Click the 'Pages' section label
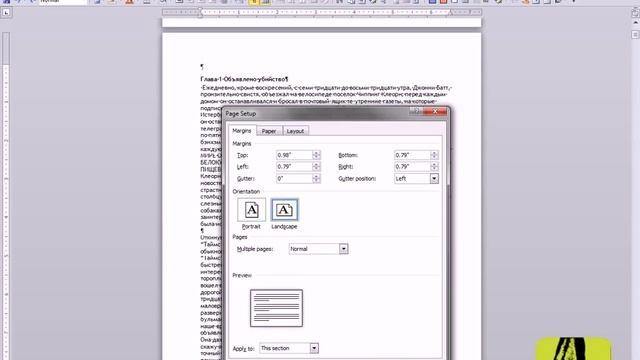Screen dimensions: 640x360 [240, 237]
